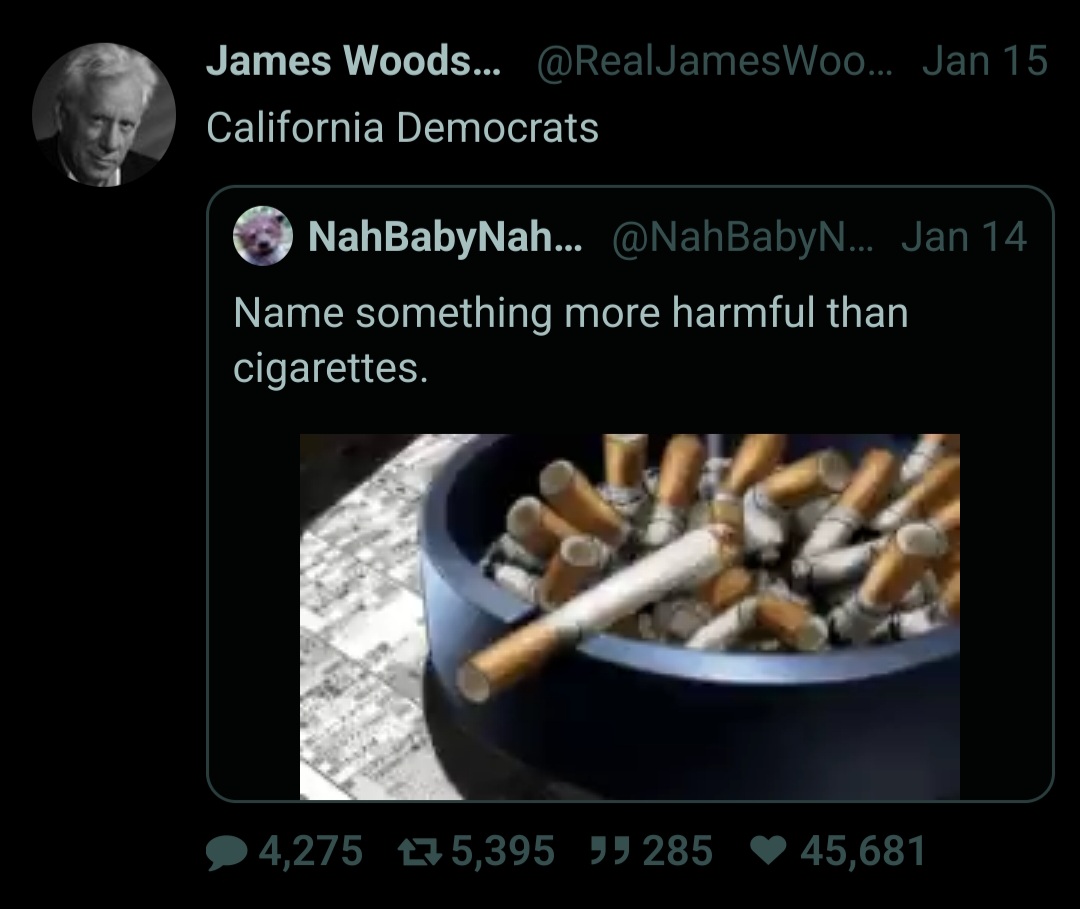Click the reply speech bubble icon
The height and width of the screenshot is (909, 1080).
[x=227, y=852]
